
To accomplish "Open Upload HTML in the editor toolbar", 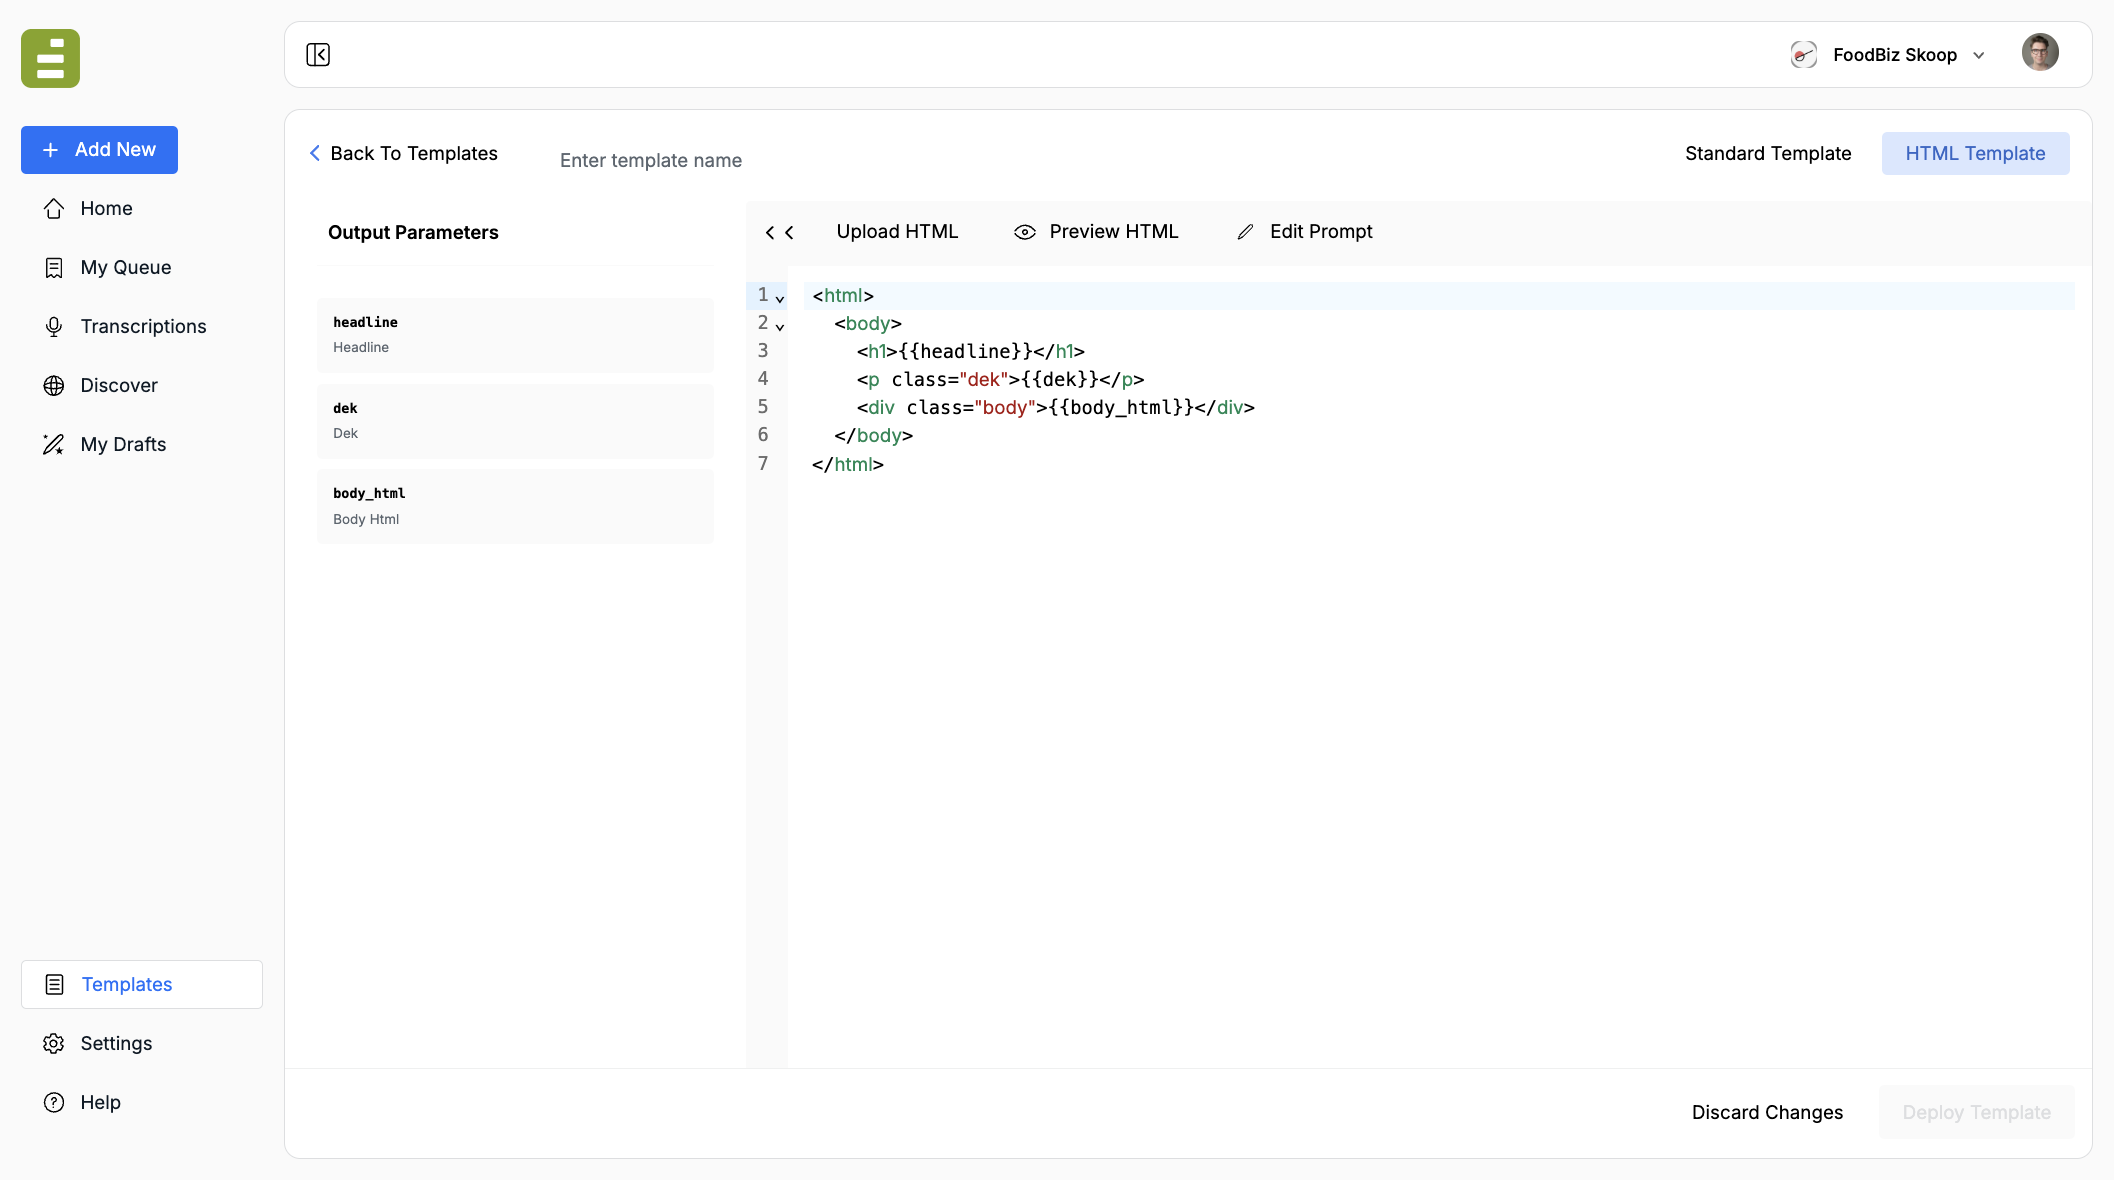I will pos(897,232).
